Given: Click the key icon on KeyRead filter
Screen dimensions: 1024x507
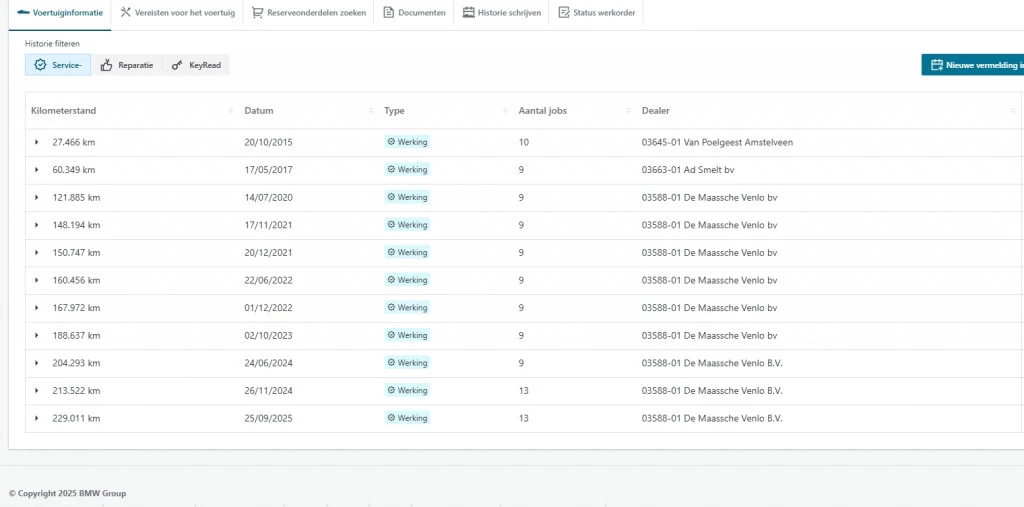Looking at the screenshot, I should pos(177,65).
